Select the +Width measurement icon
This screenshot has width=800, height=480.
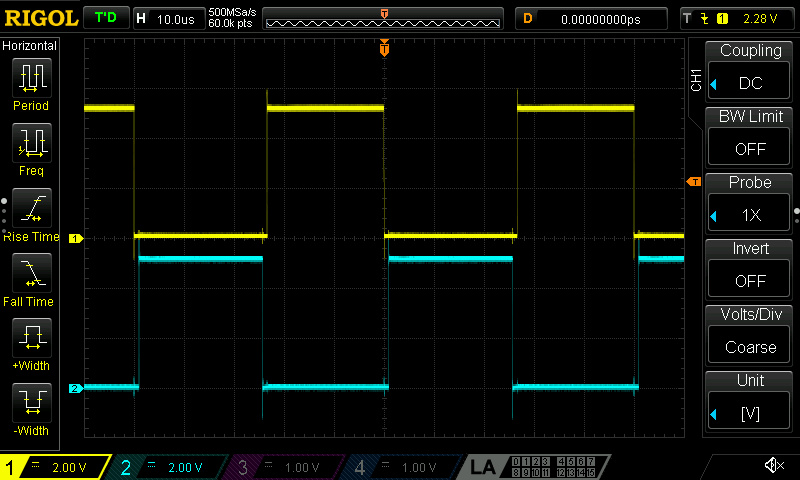[x=32, y=337]
